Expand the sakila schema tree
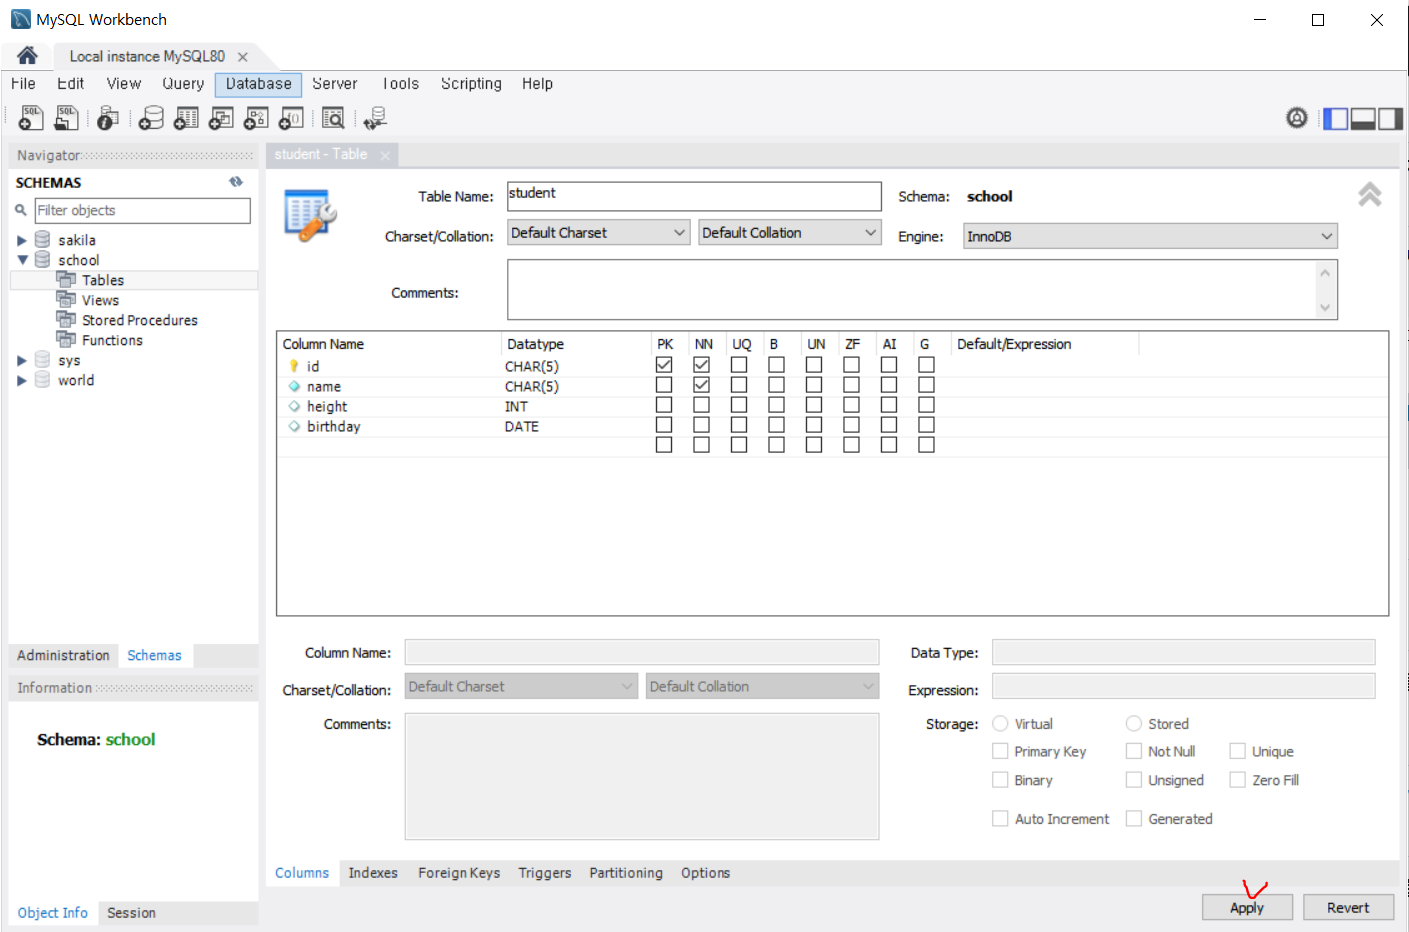 (21, 240)
